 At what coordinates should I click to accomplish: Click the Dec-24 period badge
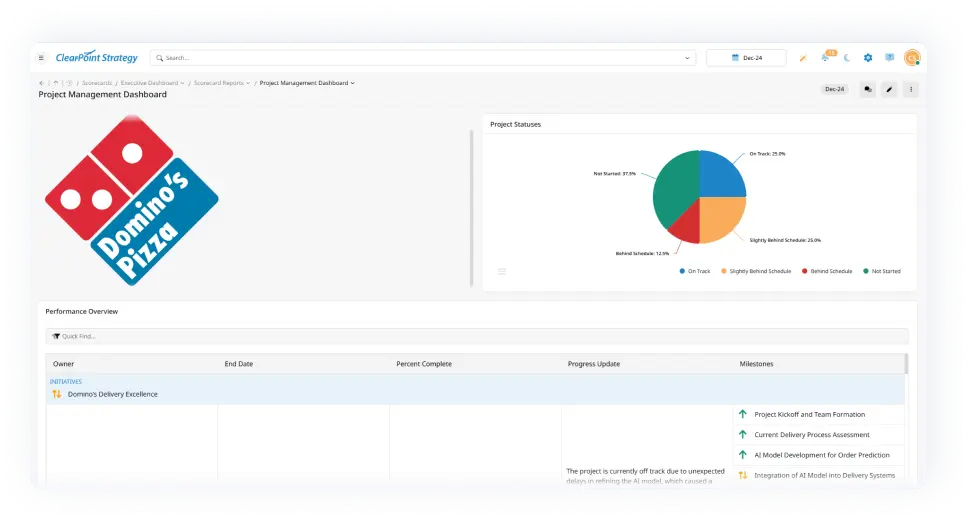(x=834, y=89)
